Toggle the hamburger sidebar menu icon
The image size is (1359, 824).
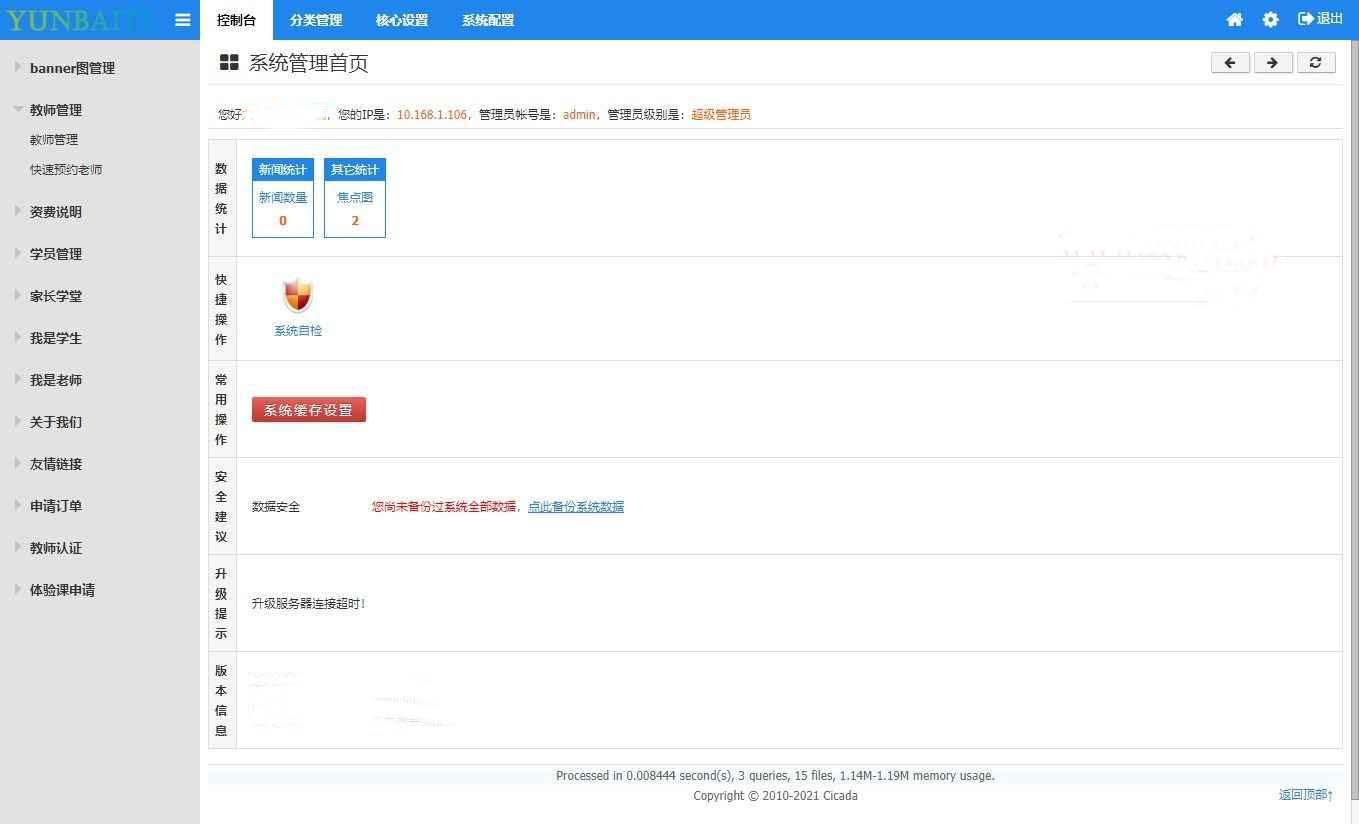coord(182,20)
